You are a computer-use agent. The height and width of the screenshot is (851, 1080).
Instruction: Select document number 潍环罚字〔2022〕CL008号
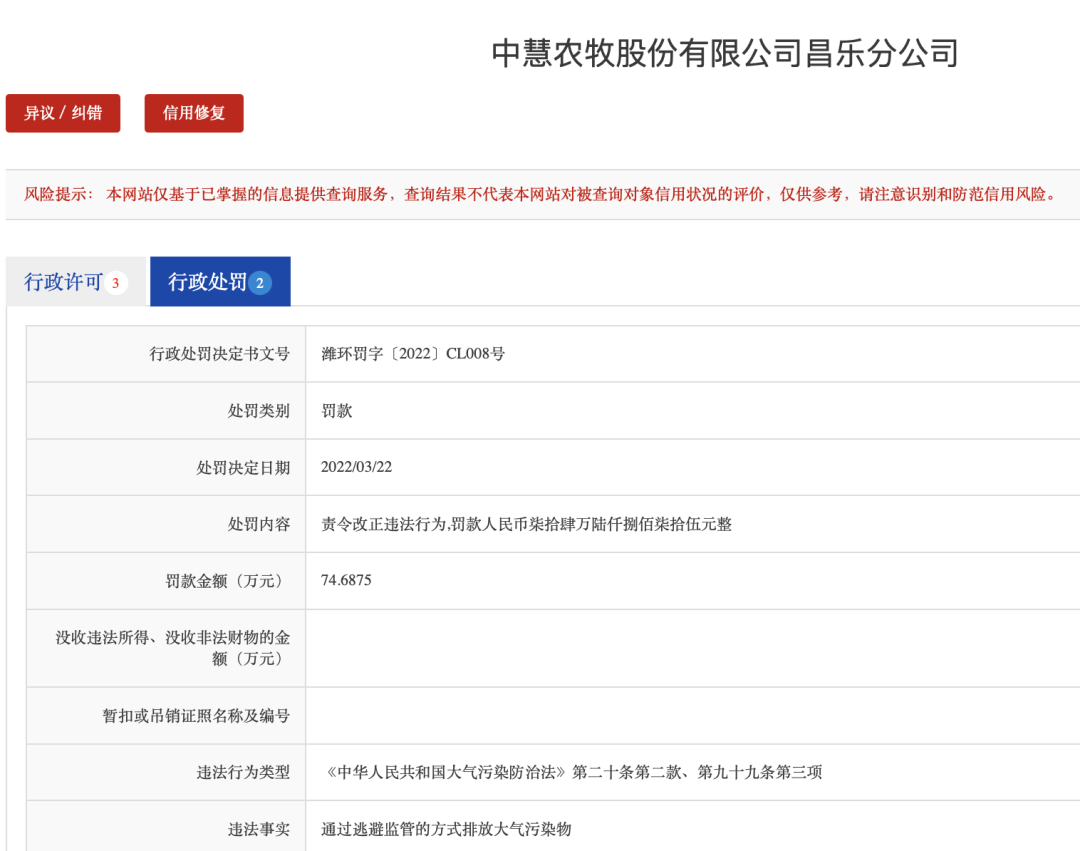tap(413, 354)
